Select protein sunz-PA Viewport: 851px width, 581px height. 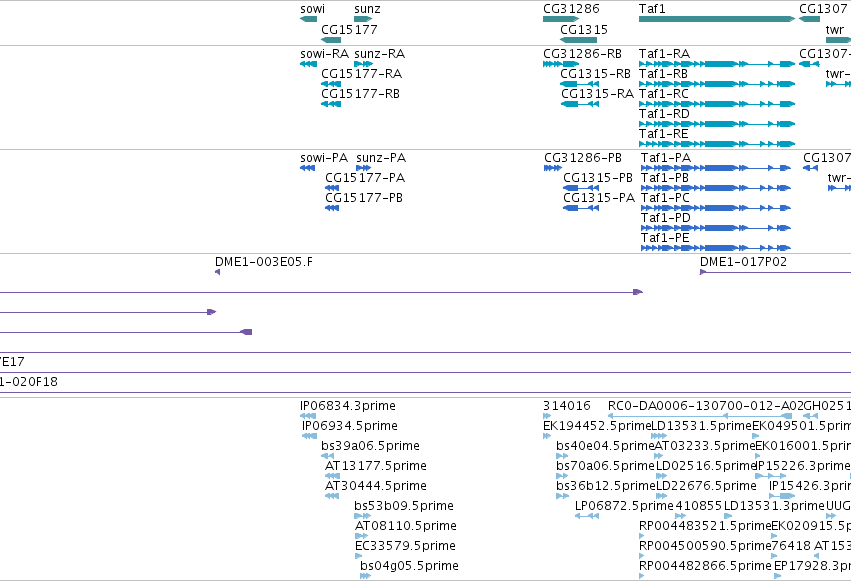coord(363,168)
